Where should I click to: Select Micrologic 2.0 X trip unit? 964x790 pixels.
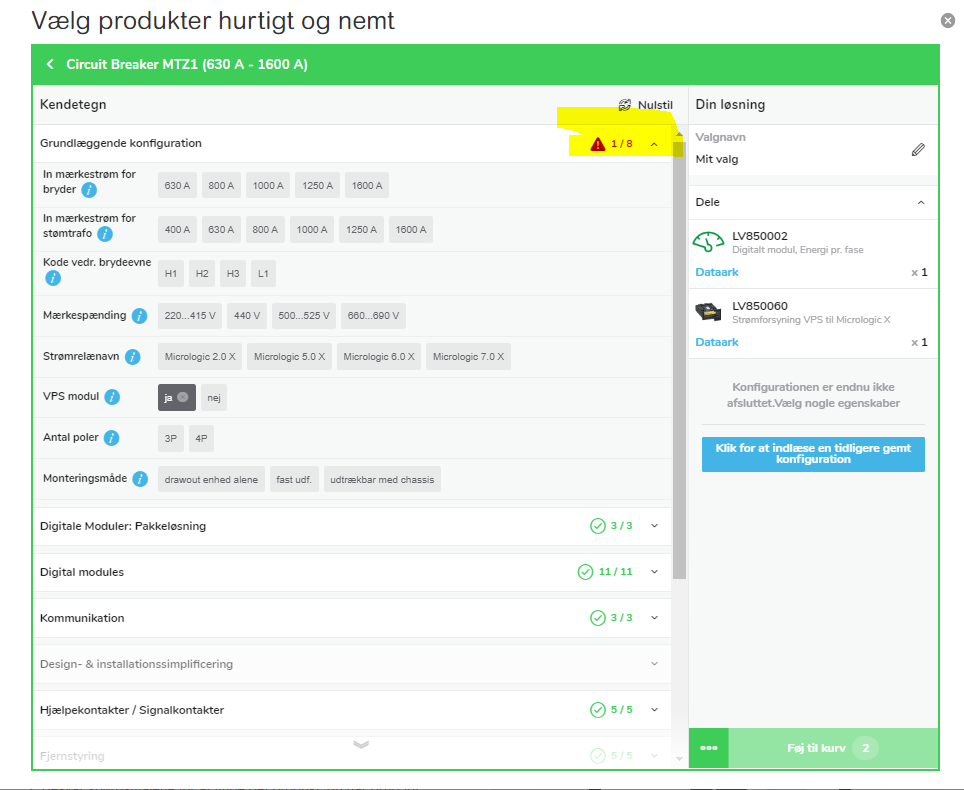pyautogui.click(x=200, y=357)
